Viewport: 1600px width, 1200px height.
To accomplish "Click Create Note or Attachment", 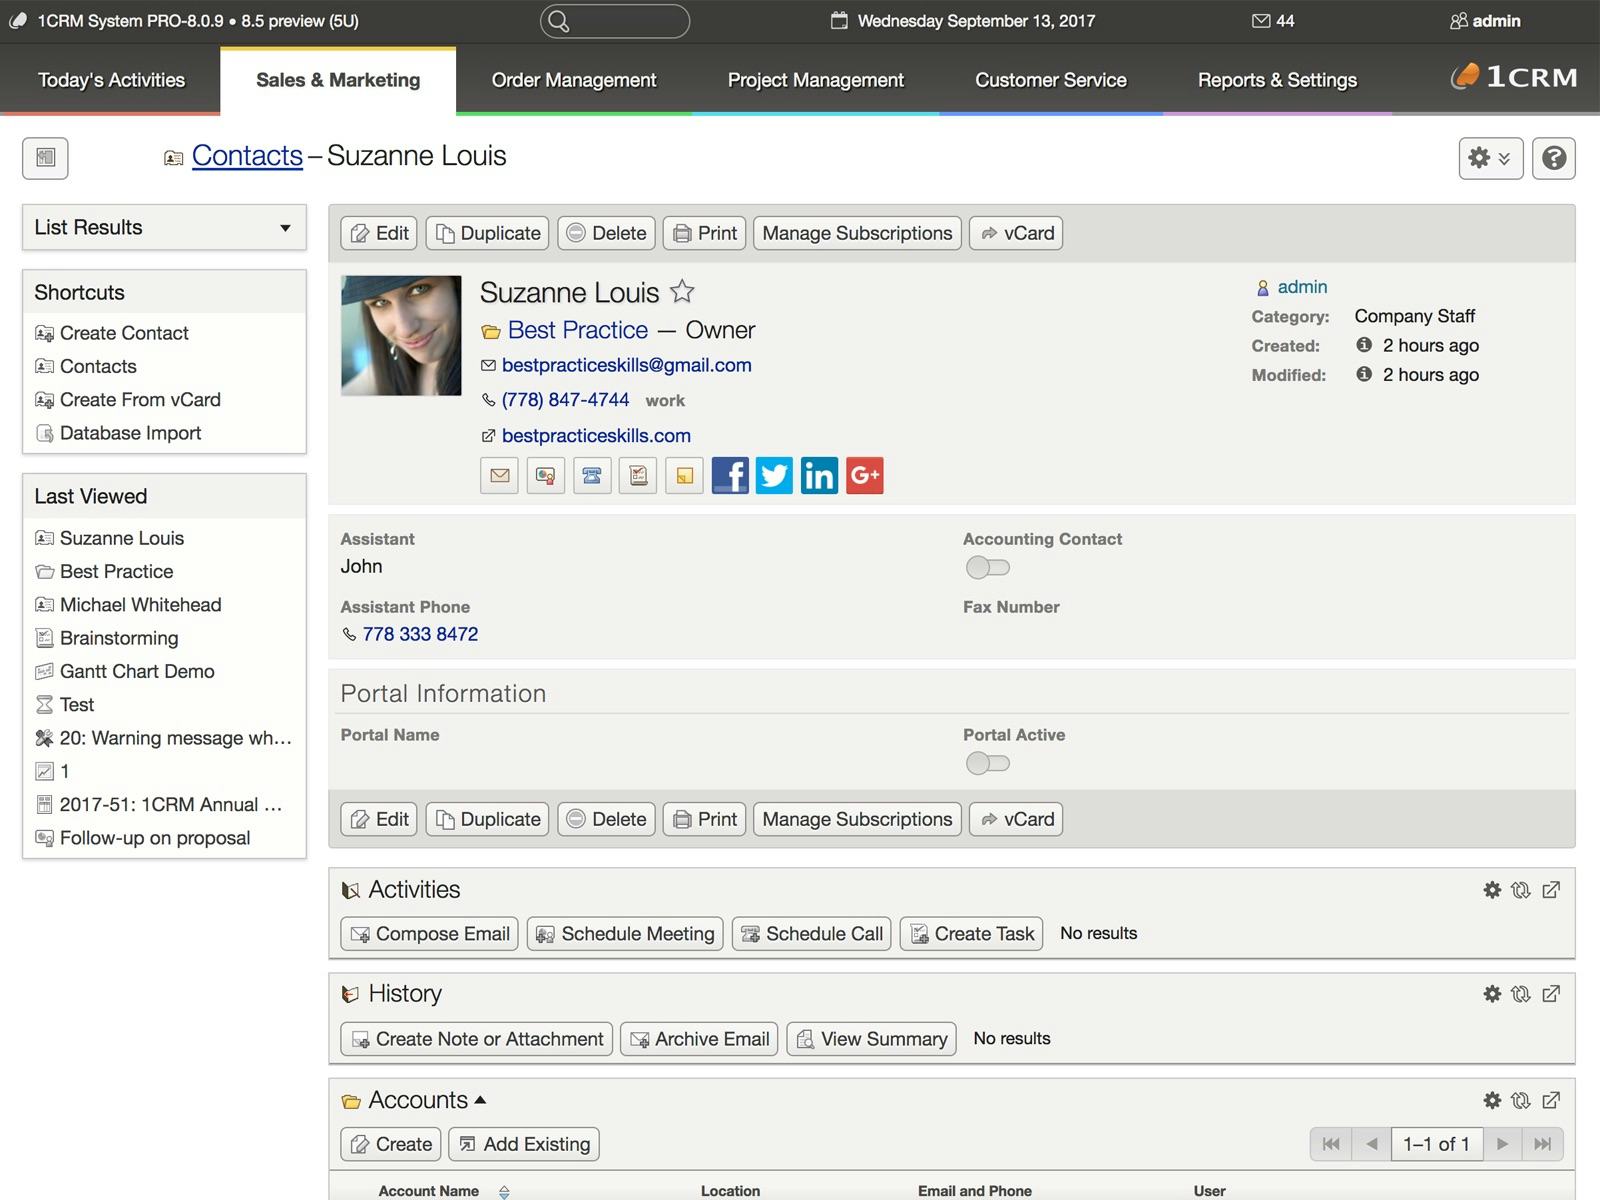I will pyautogui.click(x=476, y=1039).
